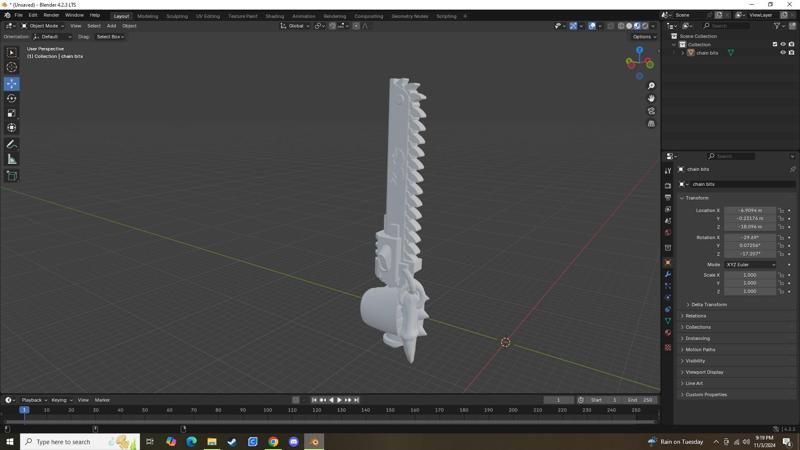
Task: Collapse the Transform panel
Action: pos(695,198)
